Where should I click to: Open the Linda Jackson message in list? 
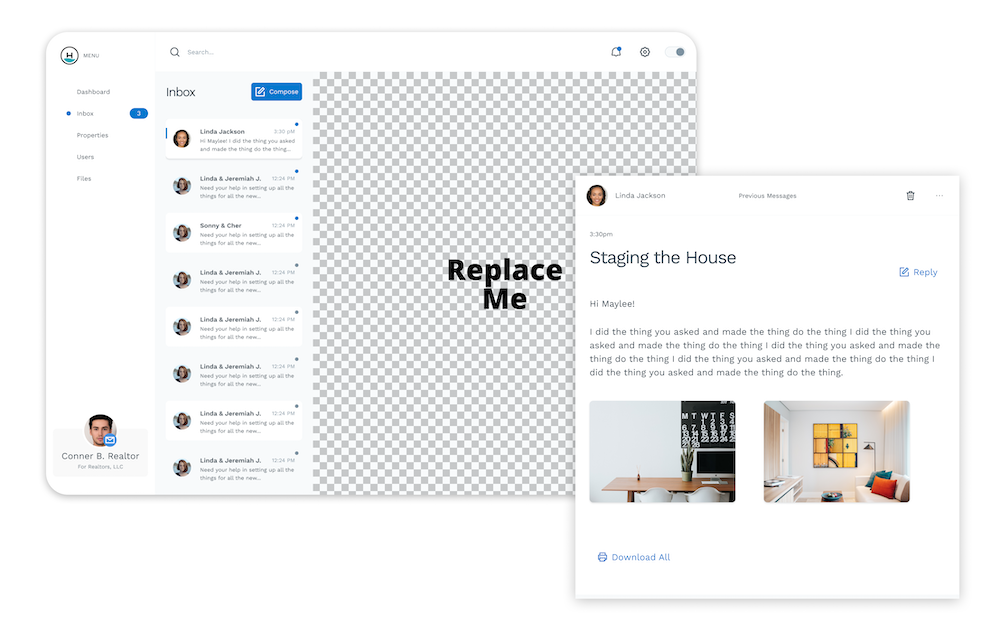coord(233,138)
